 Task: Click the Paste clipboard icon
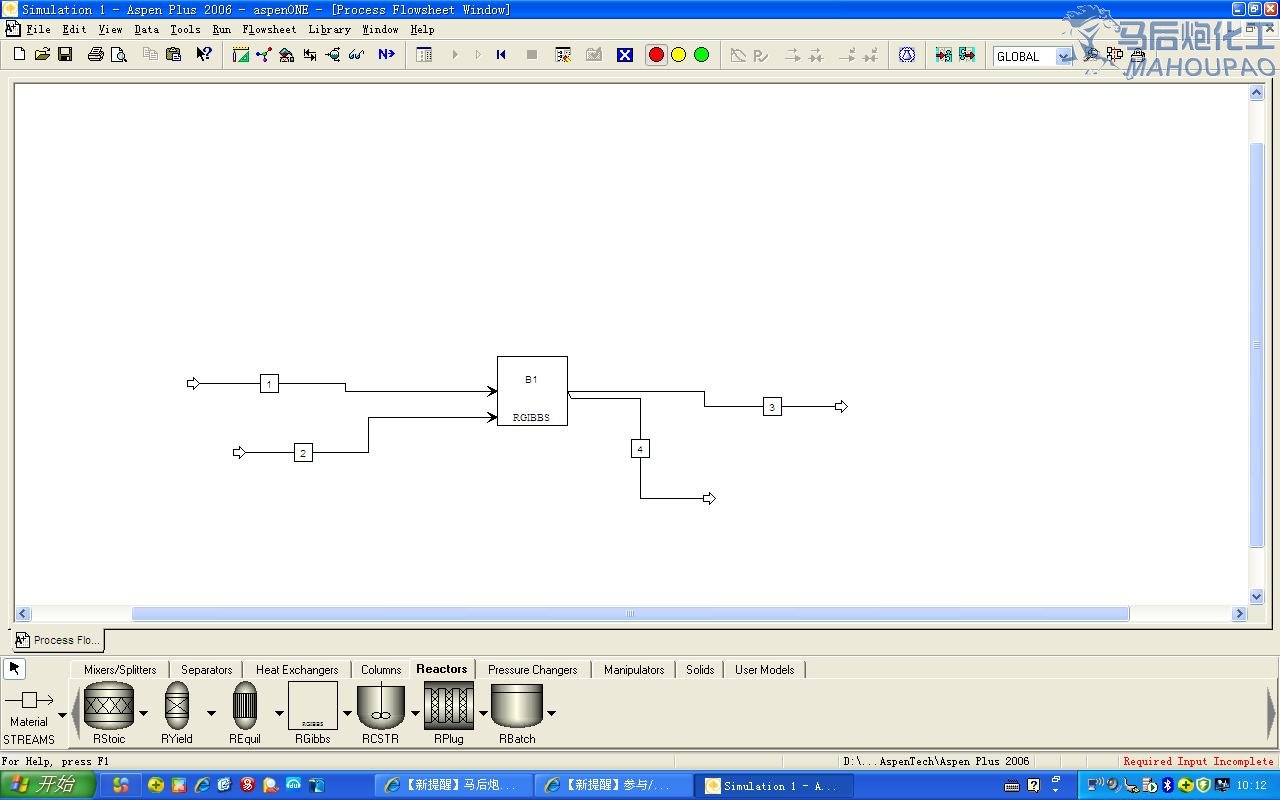click(x=173, y=55)
